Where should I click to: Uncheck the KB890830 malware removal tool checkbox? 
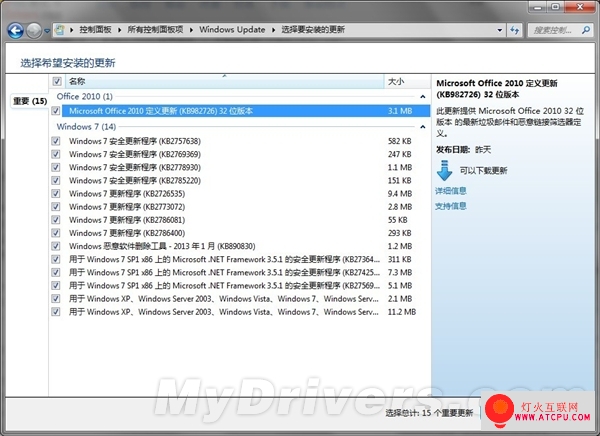coord(56,246)
